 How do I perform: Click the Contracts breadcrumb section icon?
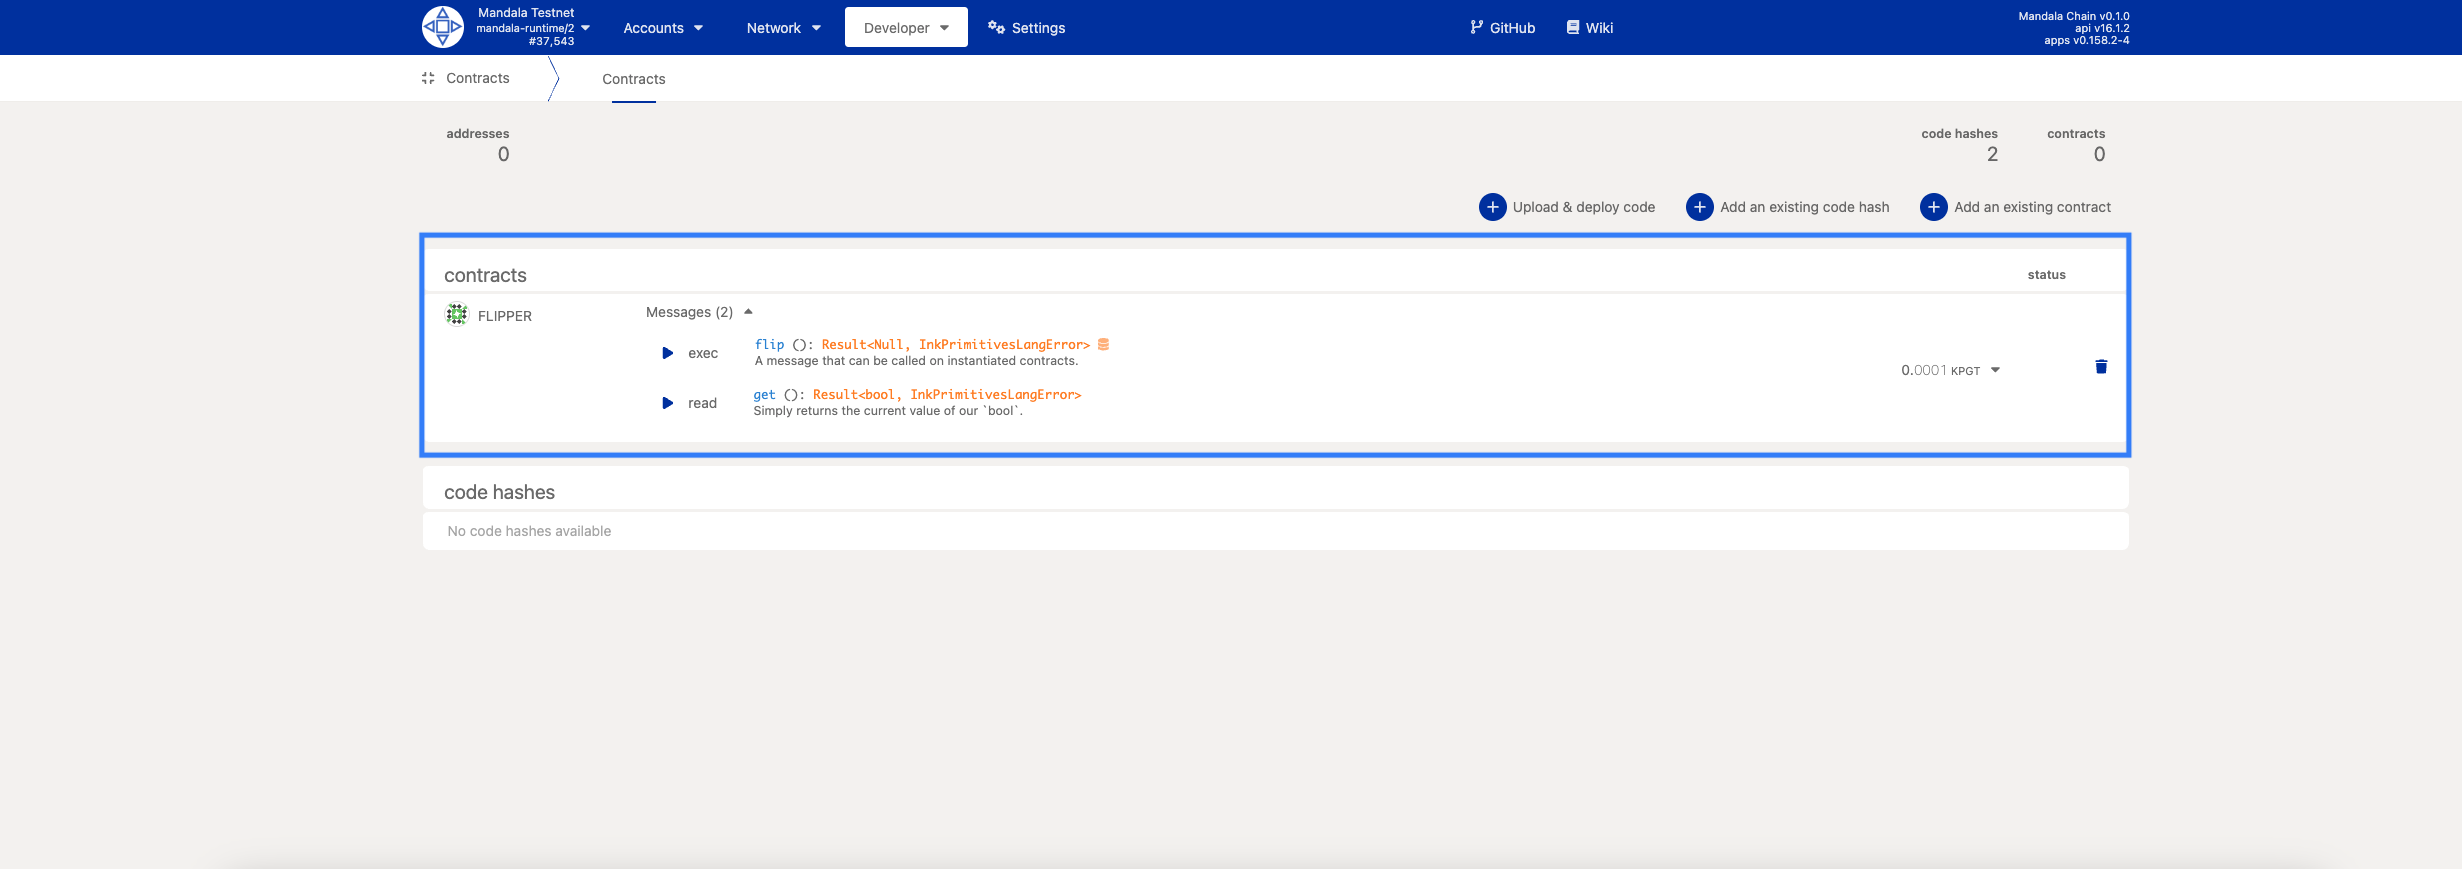428,78
